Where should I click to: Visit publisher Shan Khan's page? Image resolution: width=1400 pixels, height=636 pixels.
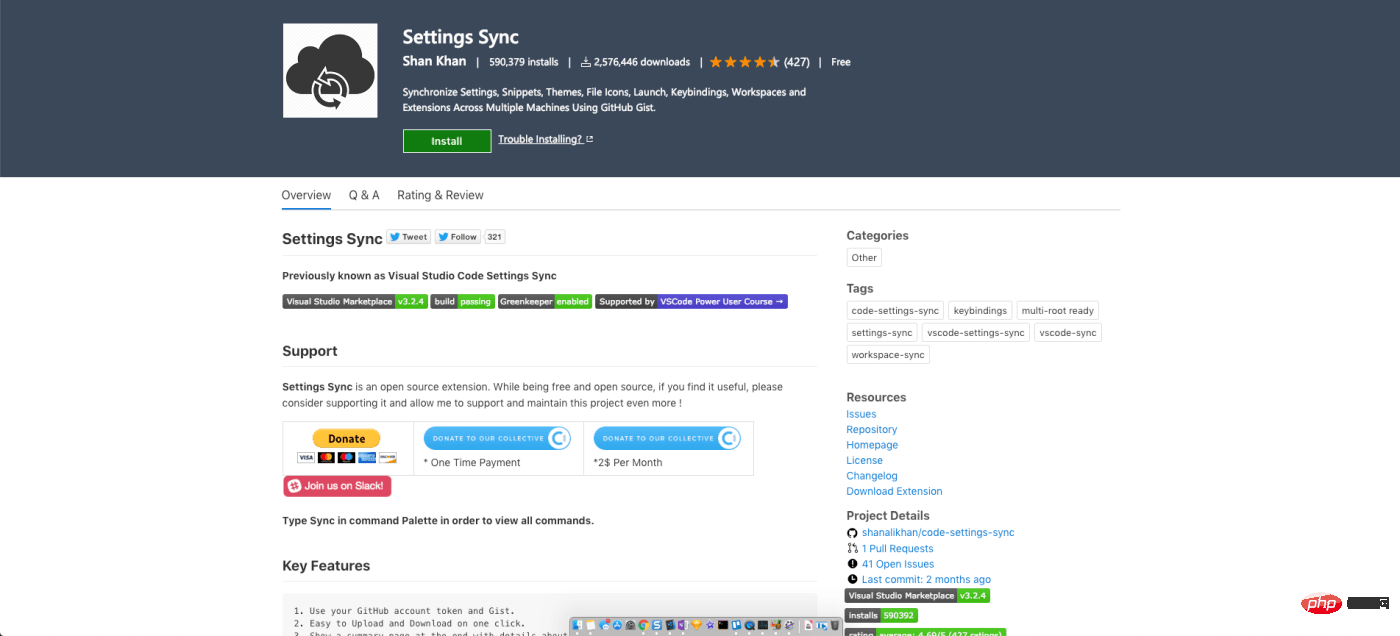434,61
